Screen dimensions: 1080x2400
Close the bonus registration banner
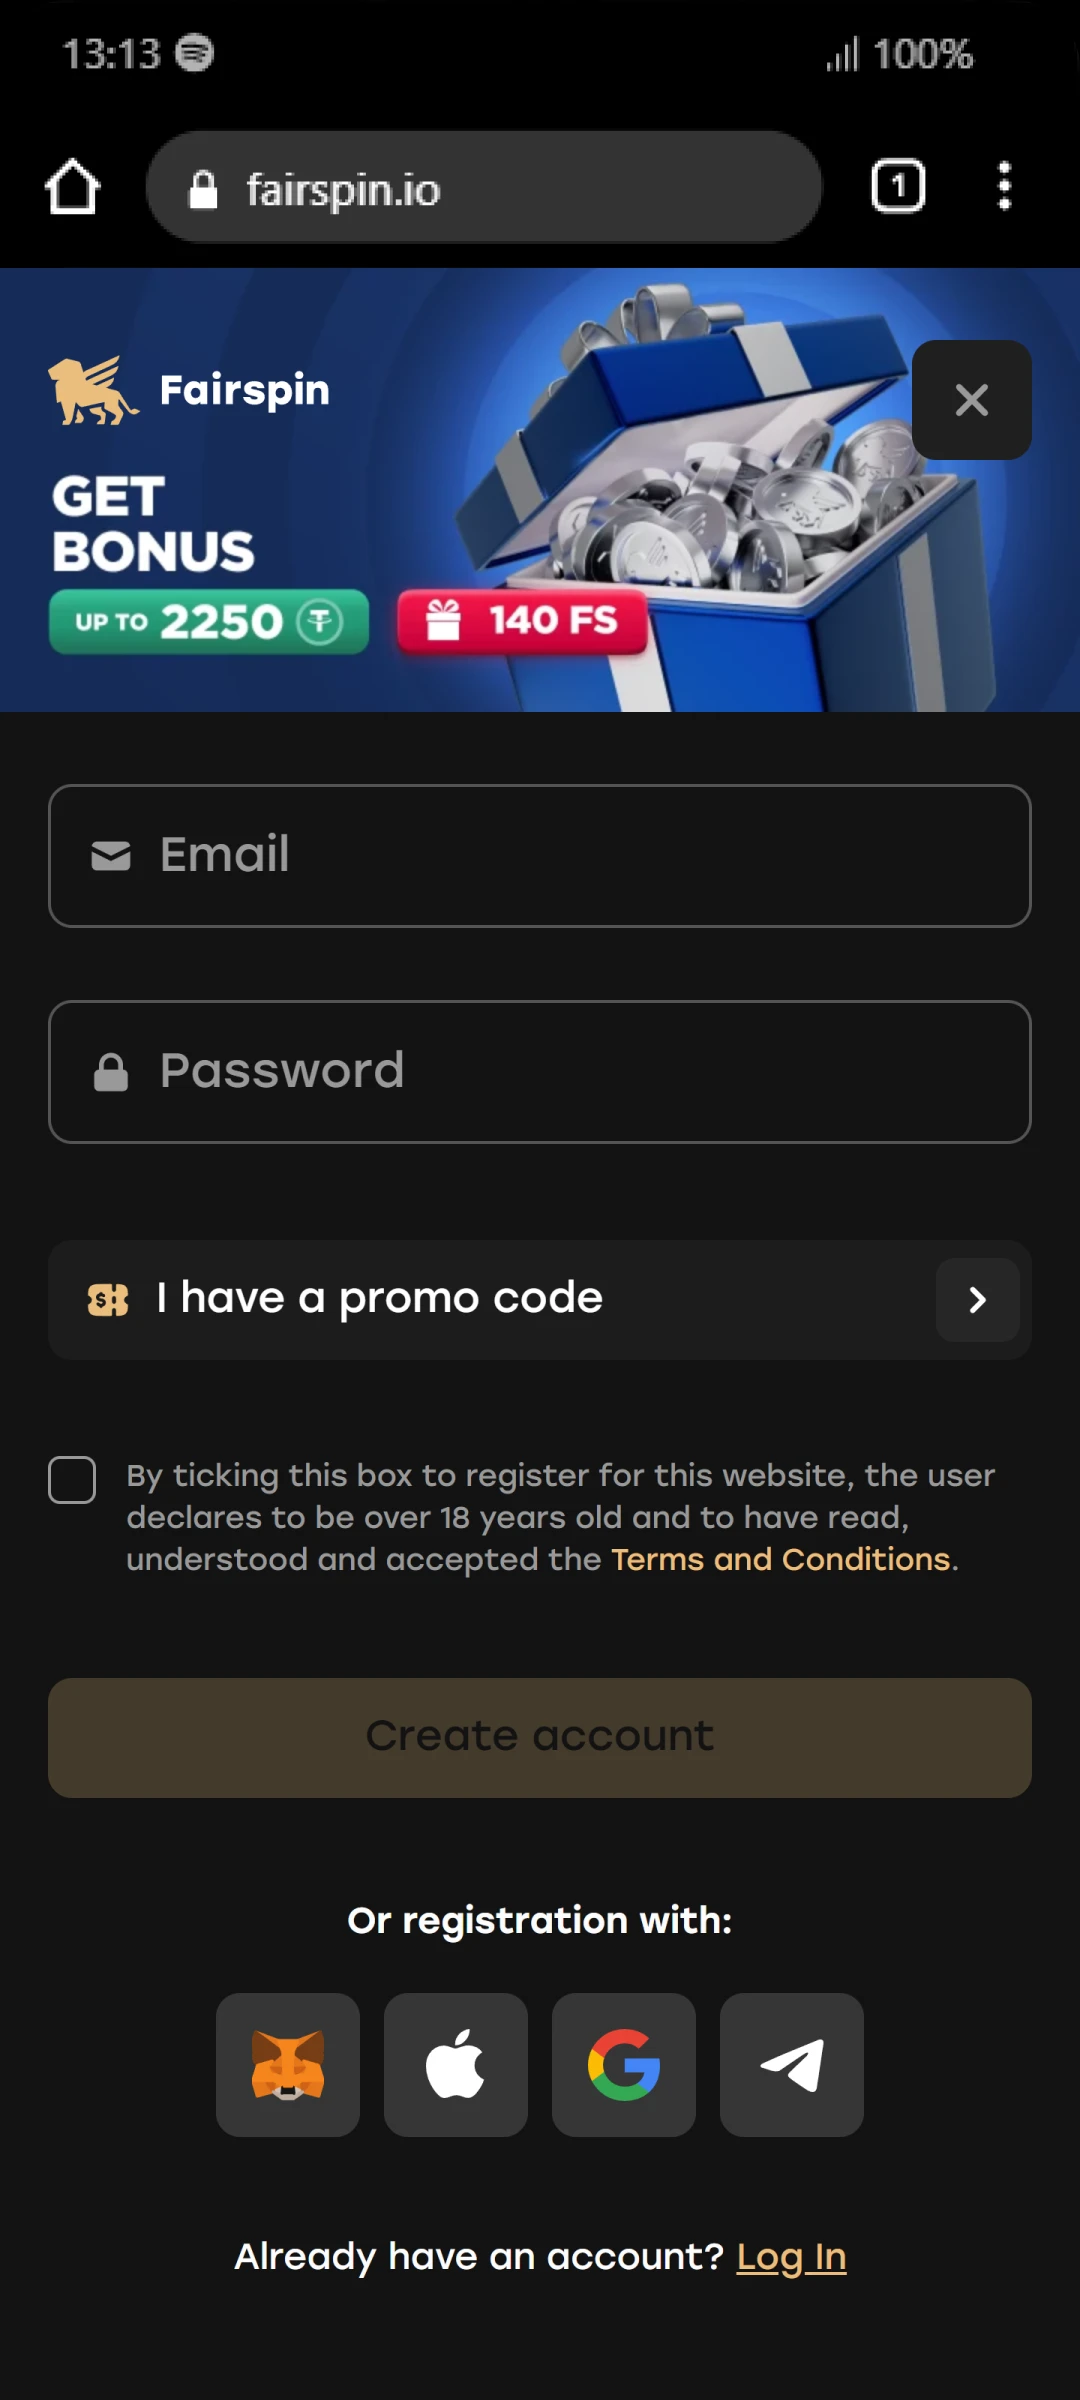(x=971, y=400)
